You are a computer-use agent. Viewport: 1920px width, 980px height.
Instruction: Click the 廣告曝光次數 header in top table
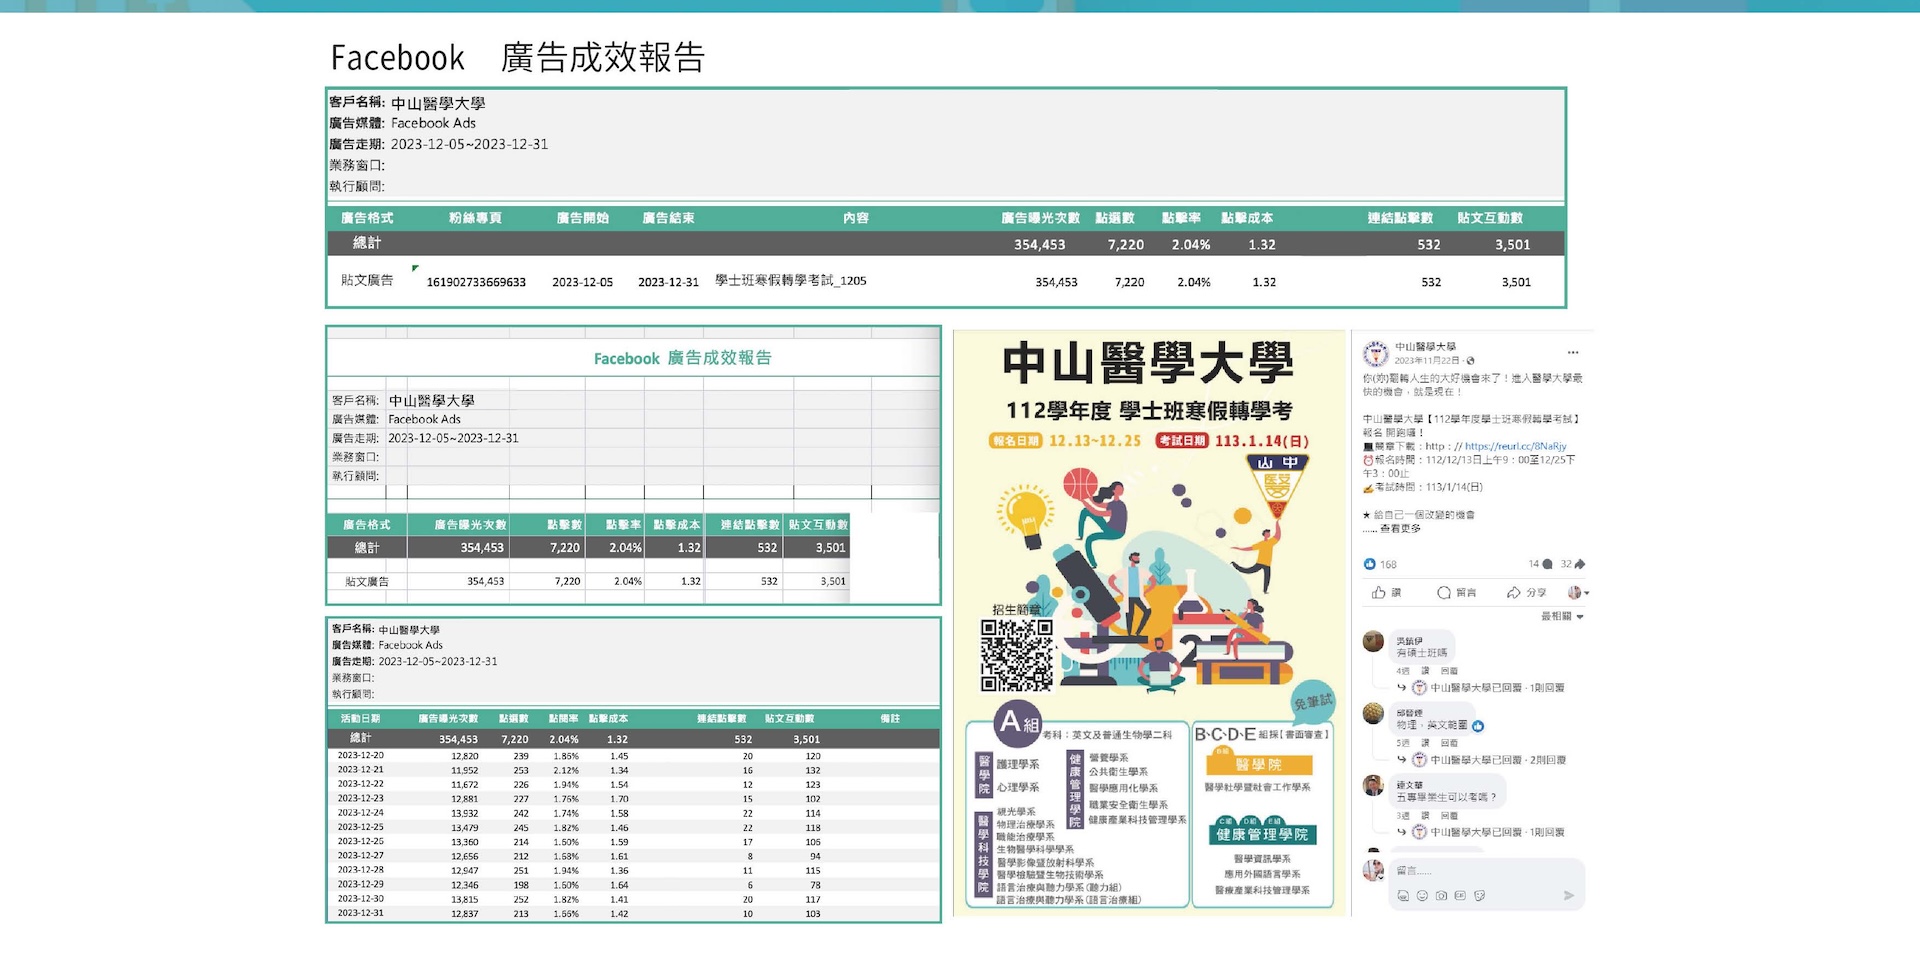pyautogui.click(x=1040, y=218)
